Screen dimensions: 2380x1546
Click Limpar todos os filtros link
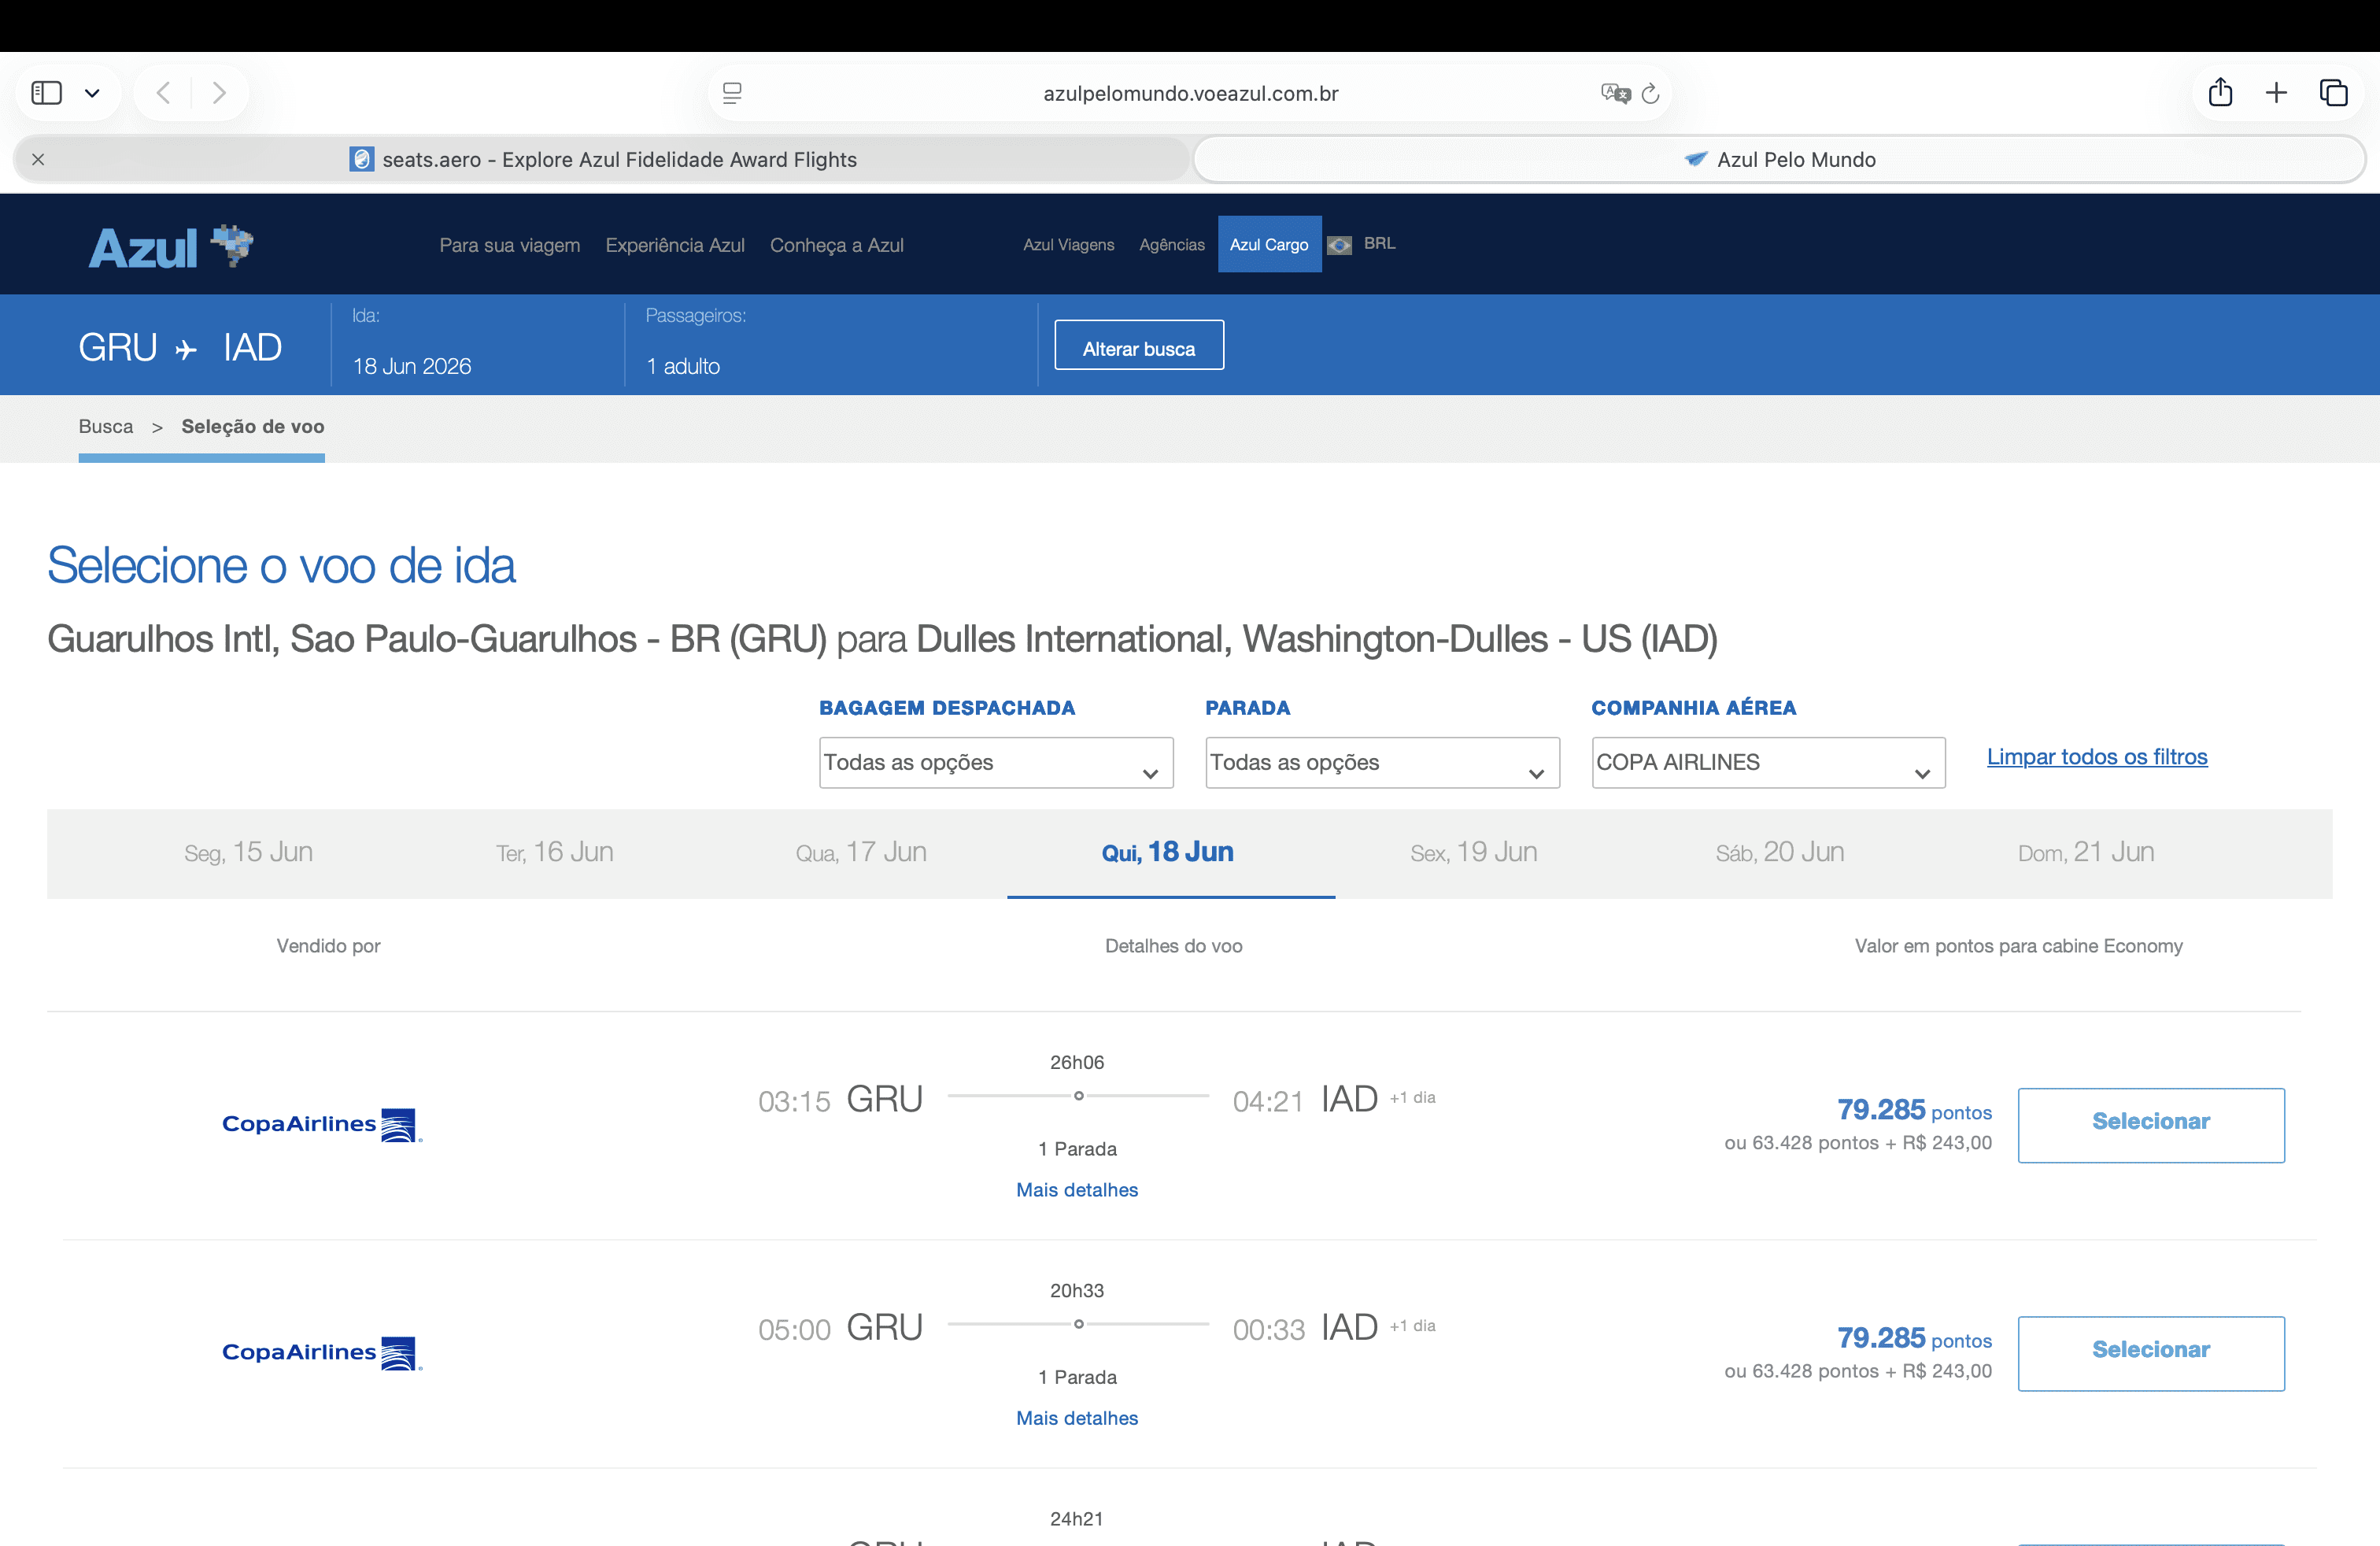click(2097, 757)
